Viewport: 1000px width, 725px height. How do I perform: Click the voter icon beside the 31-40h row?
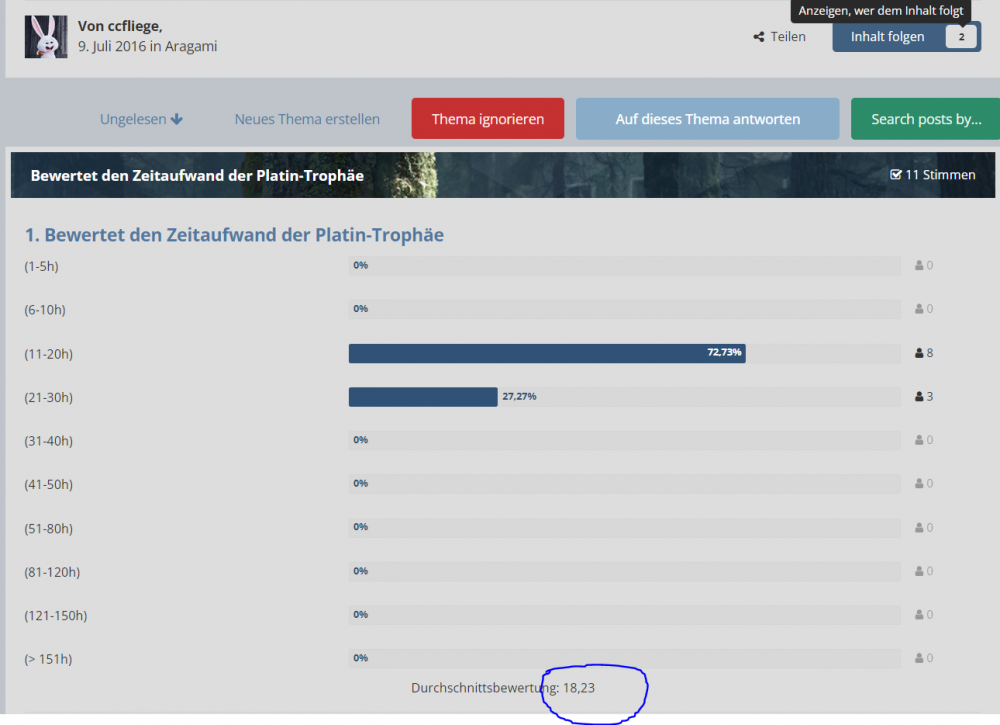coord(920,440)
